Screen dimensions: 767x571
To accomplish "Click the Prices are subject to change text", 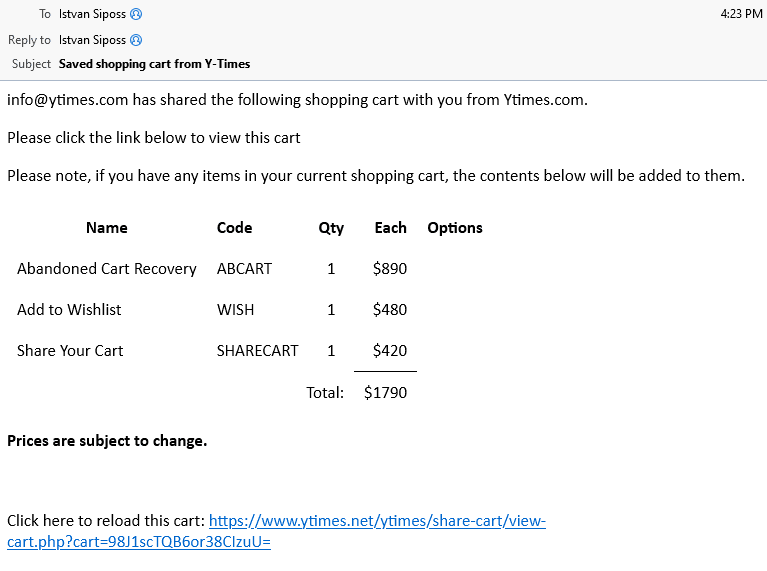I will pos(107,441).
